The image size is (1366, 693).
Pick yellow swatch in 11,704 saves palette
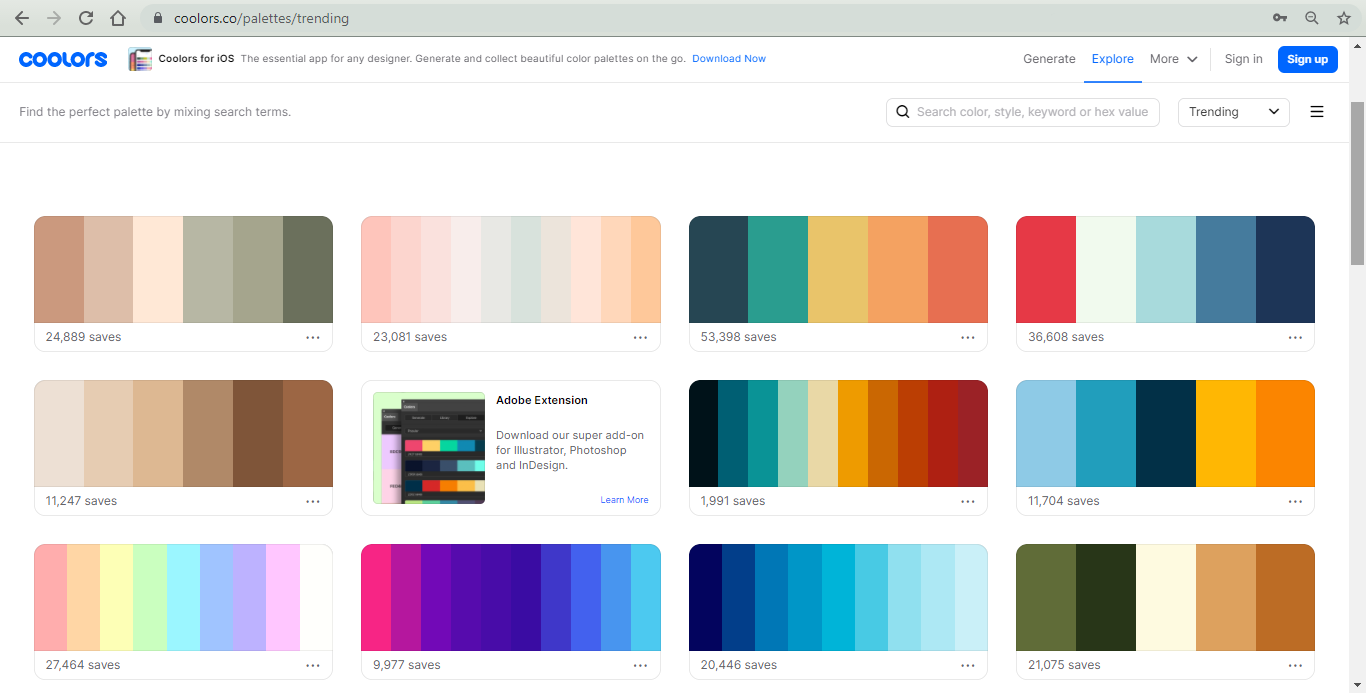[x=1225, y=433]
